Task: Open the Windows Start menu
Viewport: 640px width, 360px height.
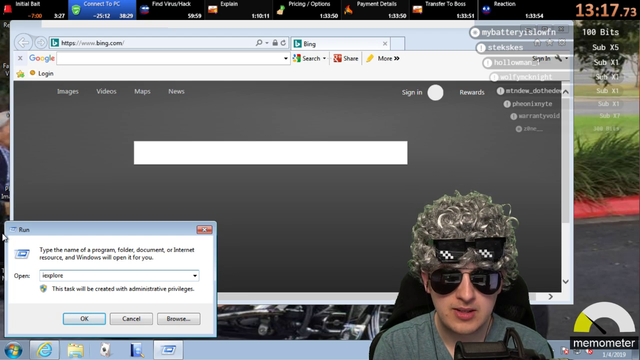Action: [13, 350]
